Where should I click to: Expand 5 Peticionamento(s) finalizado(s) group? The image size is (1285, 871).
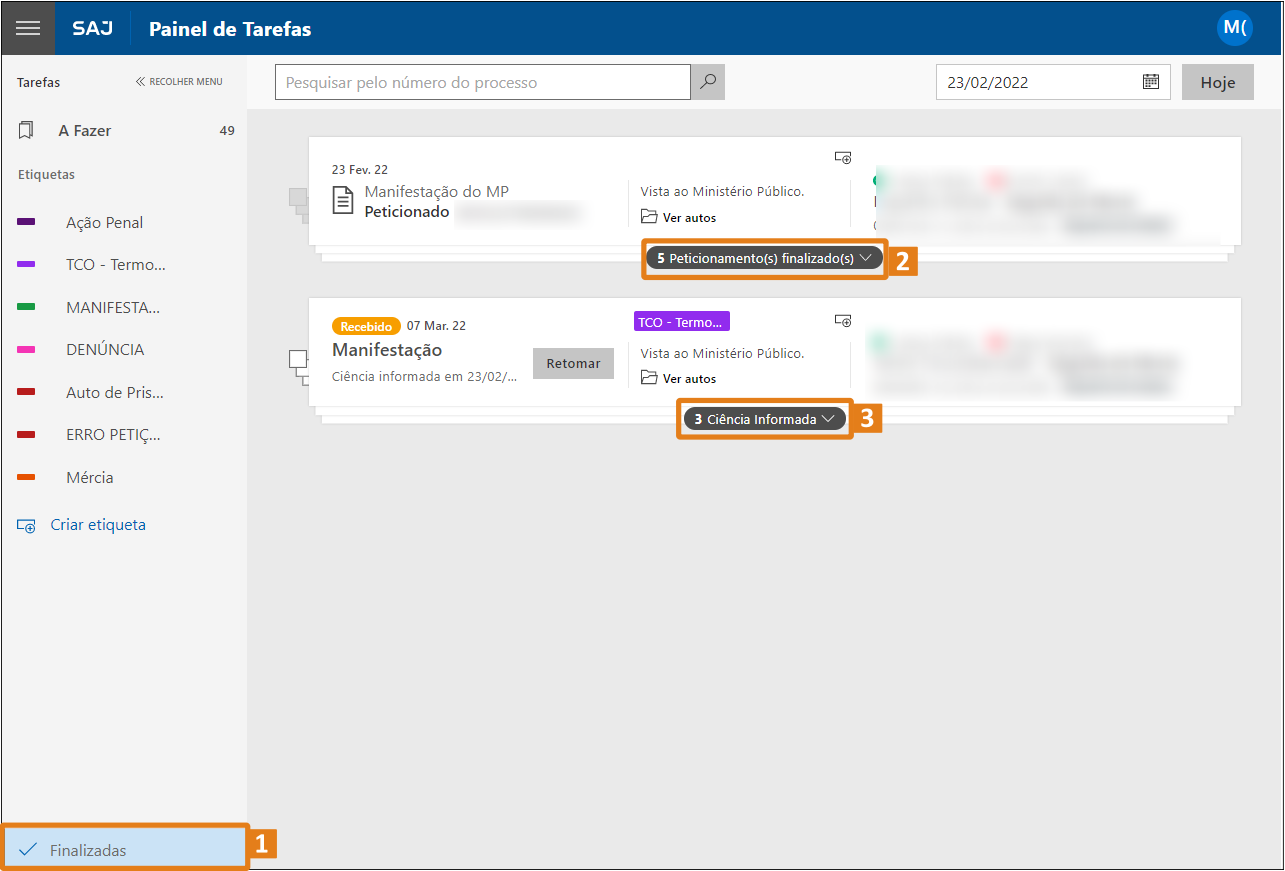(x=764, y=258)
